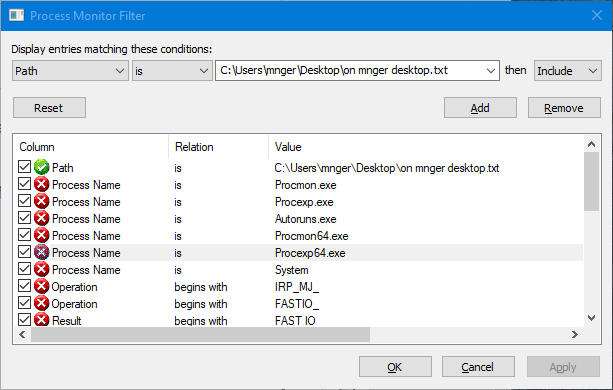The image size is (613, 390).
Task: Select the 'IRP_MJ_' value text
Action: (x=297, y=287)
